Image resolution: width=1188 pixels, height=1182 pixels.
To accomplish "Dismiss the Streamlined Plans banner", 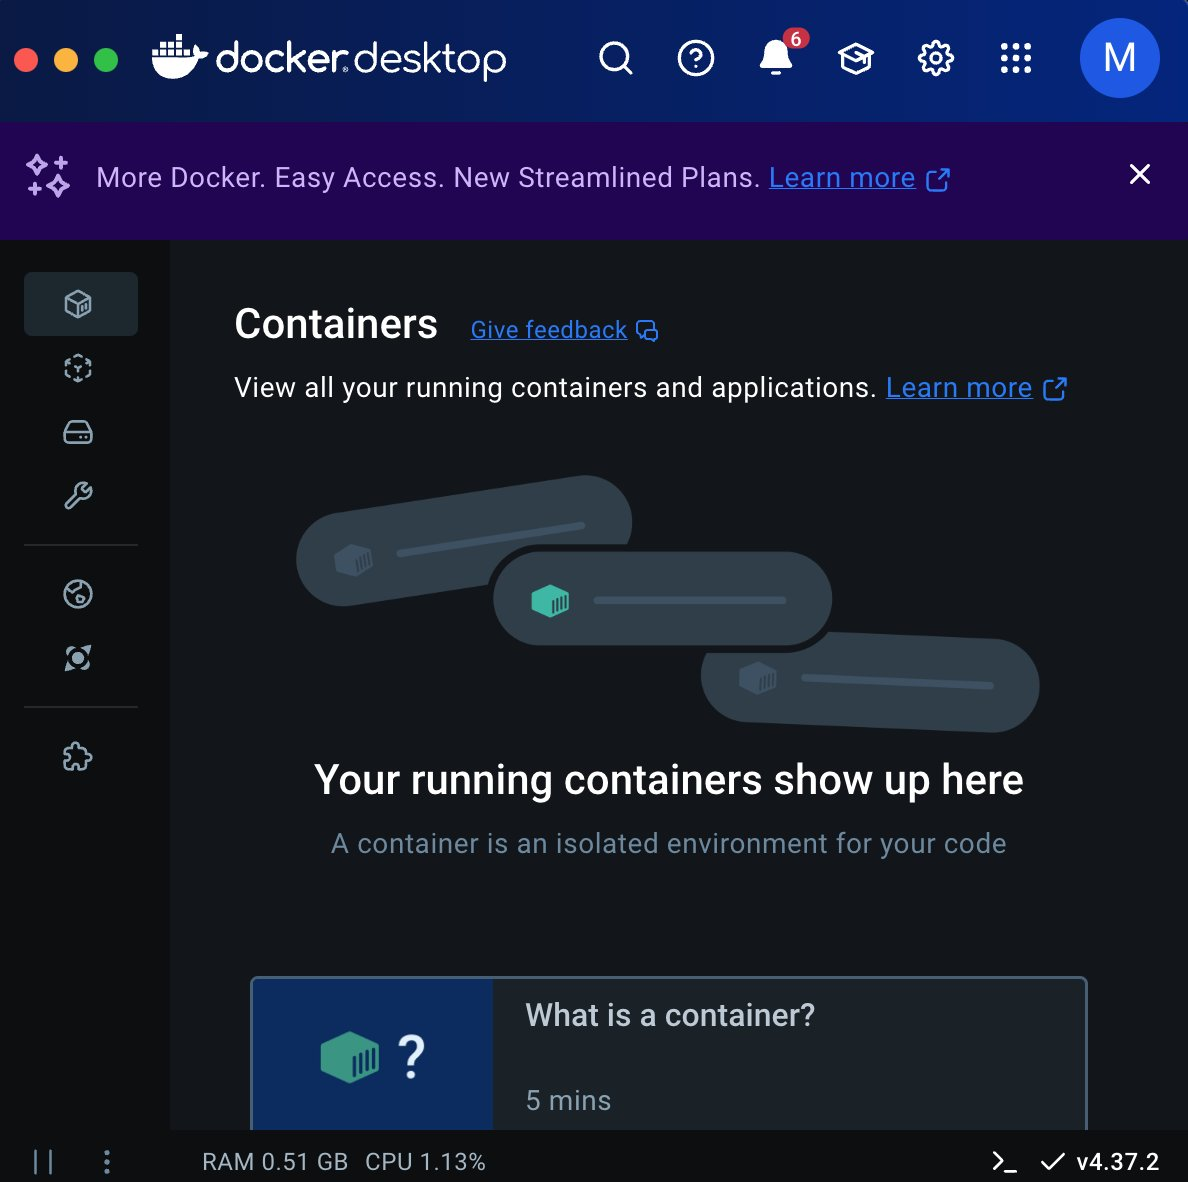I will click(1140, 174).
